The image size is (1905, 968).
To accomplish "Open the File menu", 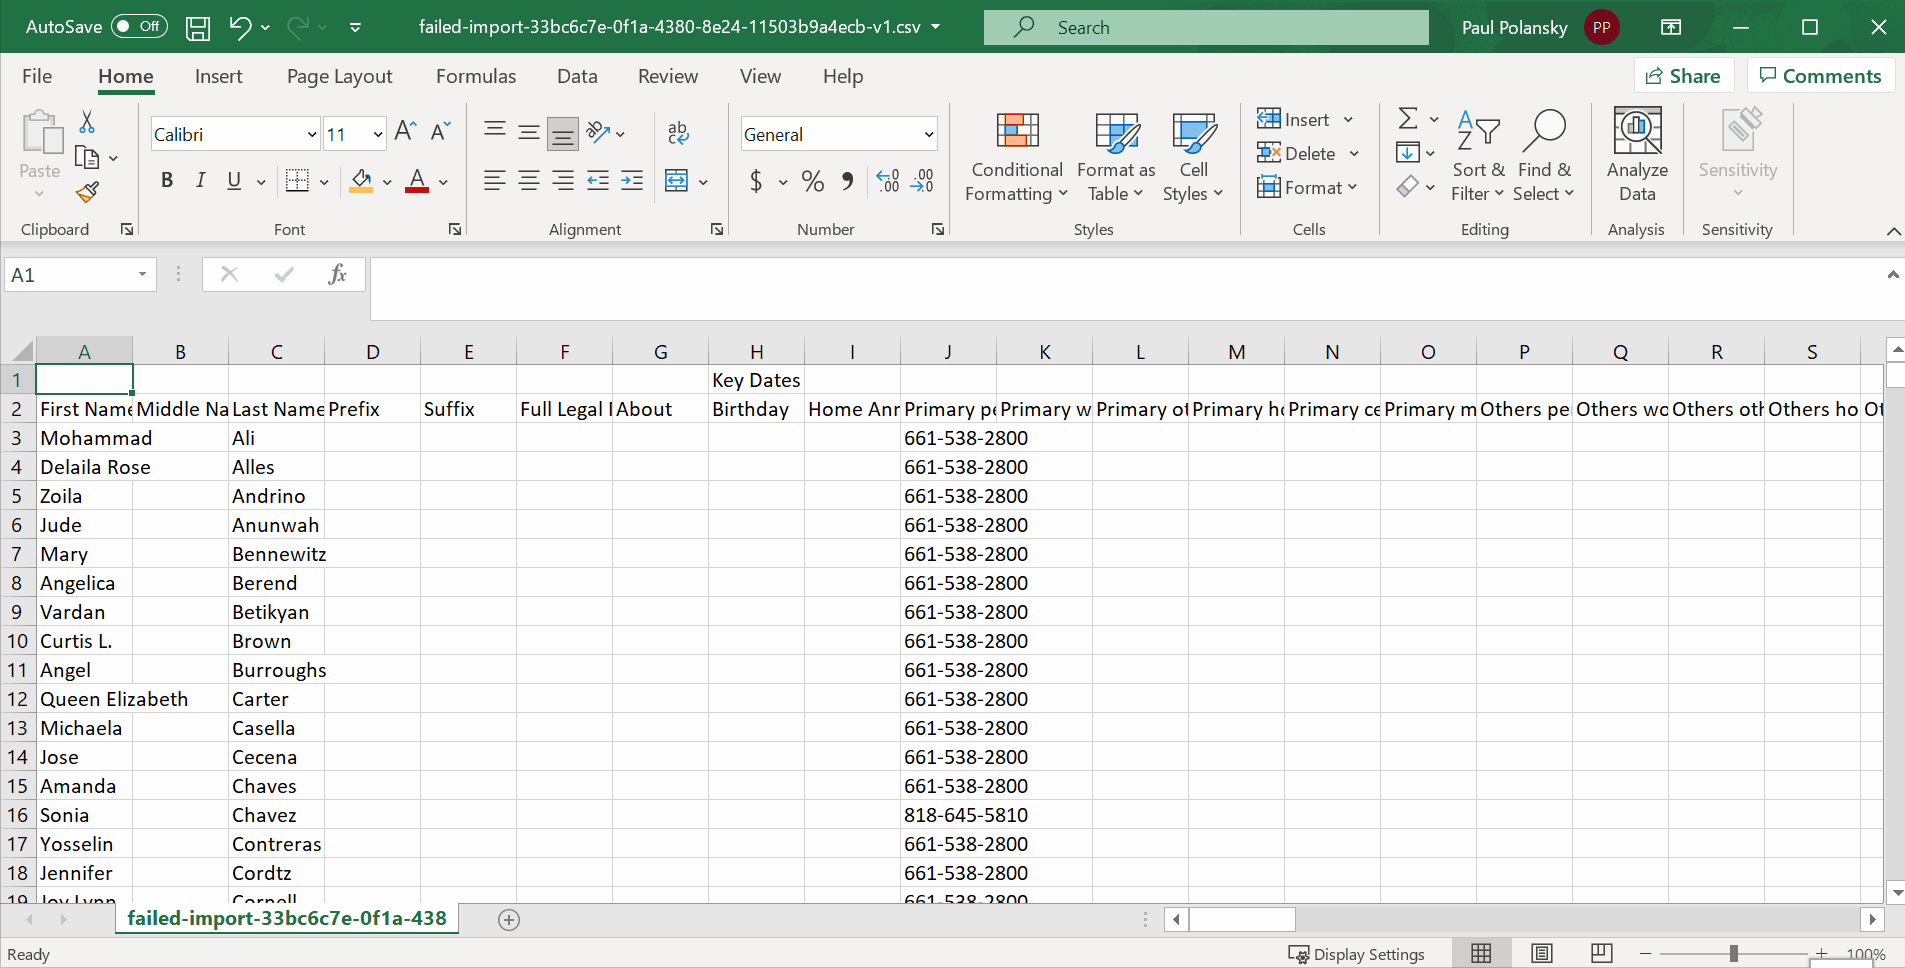I will coord(37,76).
